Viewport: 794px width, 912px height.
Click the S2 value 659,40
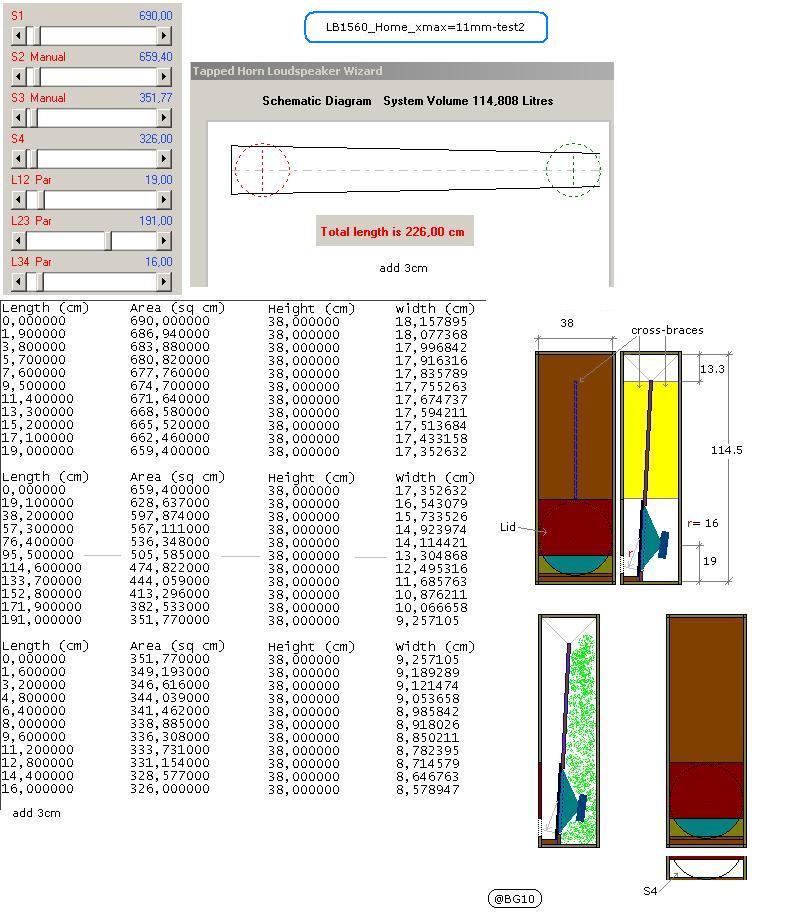coord(156,57)
